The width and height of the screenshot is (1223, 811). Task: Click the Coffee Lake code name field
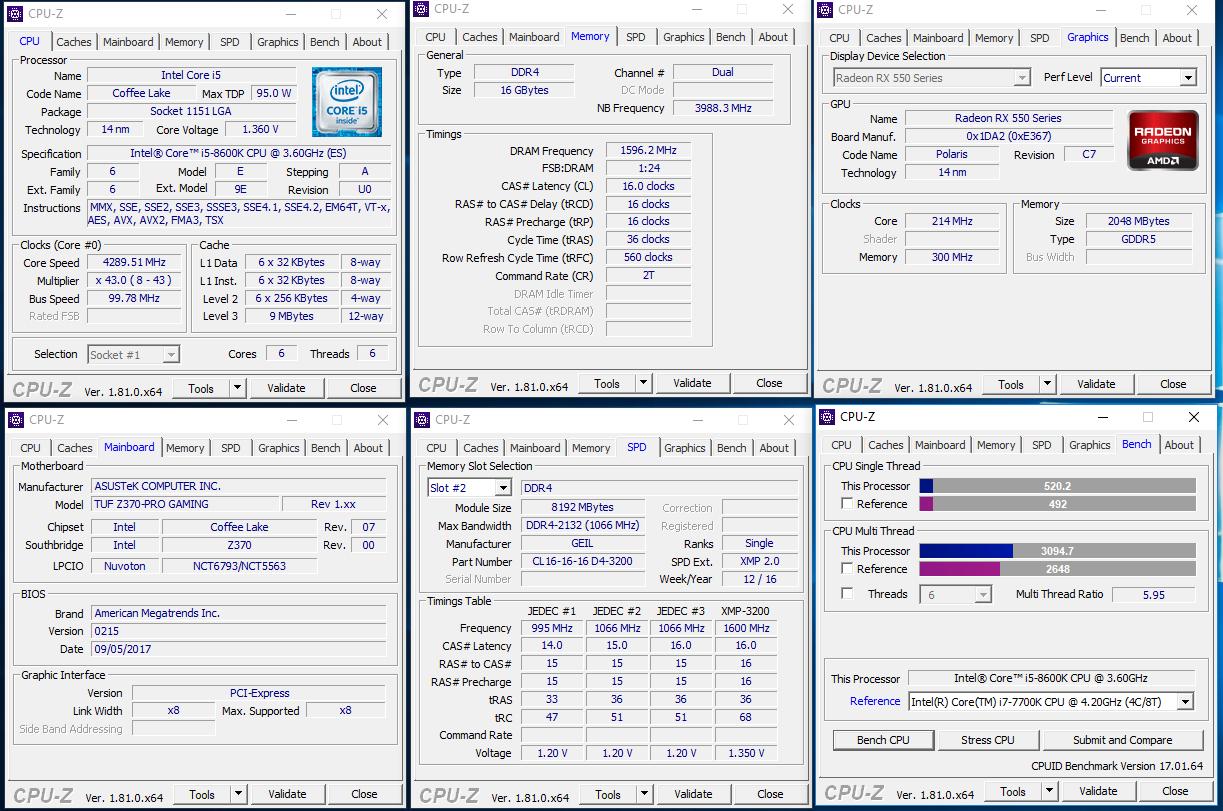pyautogui.click(x=142, y=93)
